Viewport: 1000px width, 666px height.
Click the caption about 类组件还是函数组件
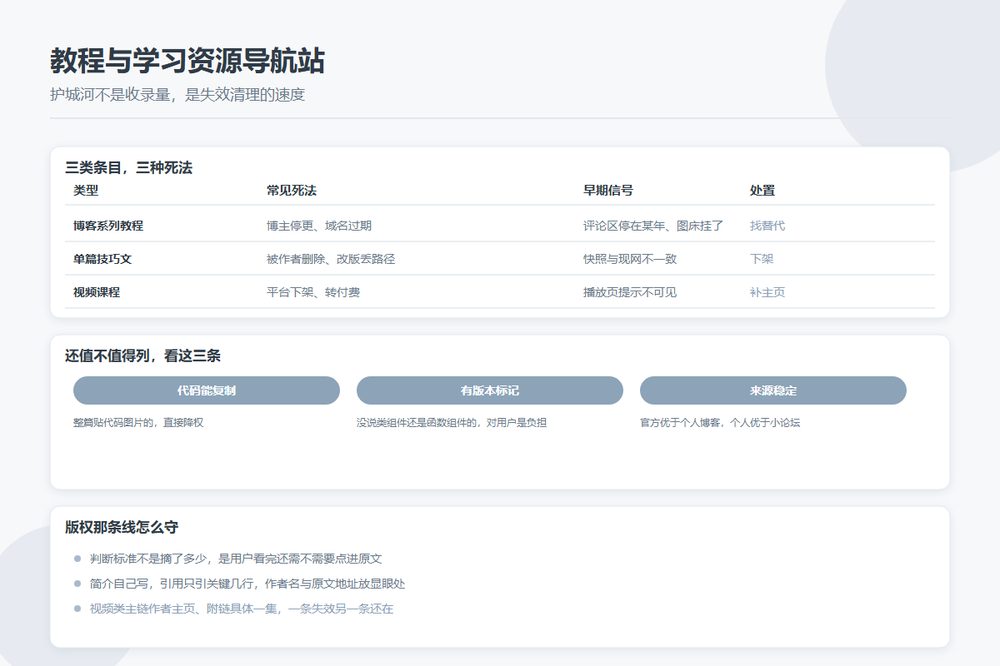click(452, 422)
